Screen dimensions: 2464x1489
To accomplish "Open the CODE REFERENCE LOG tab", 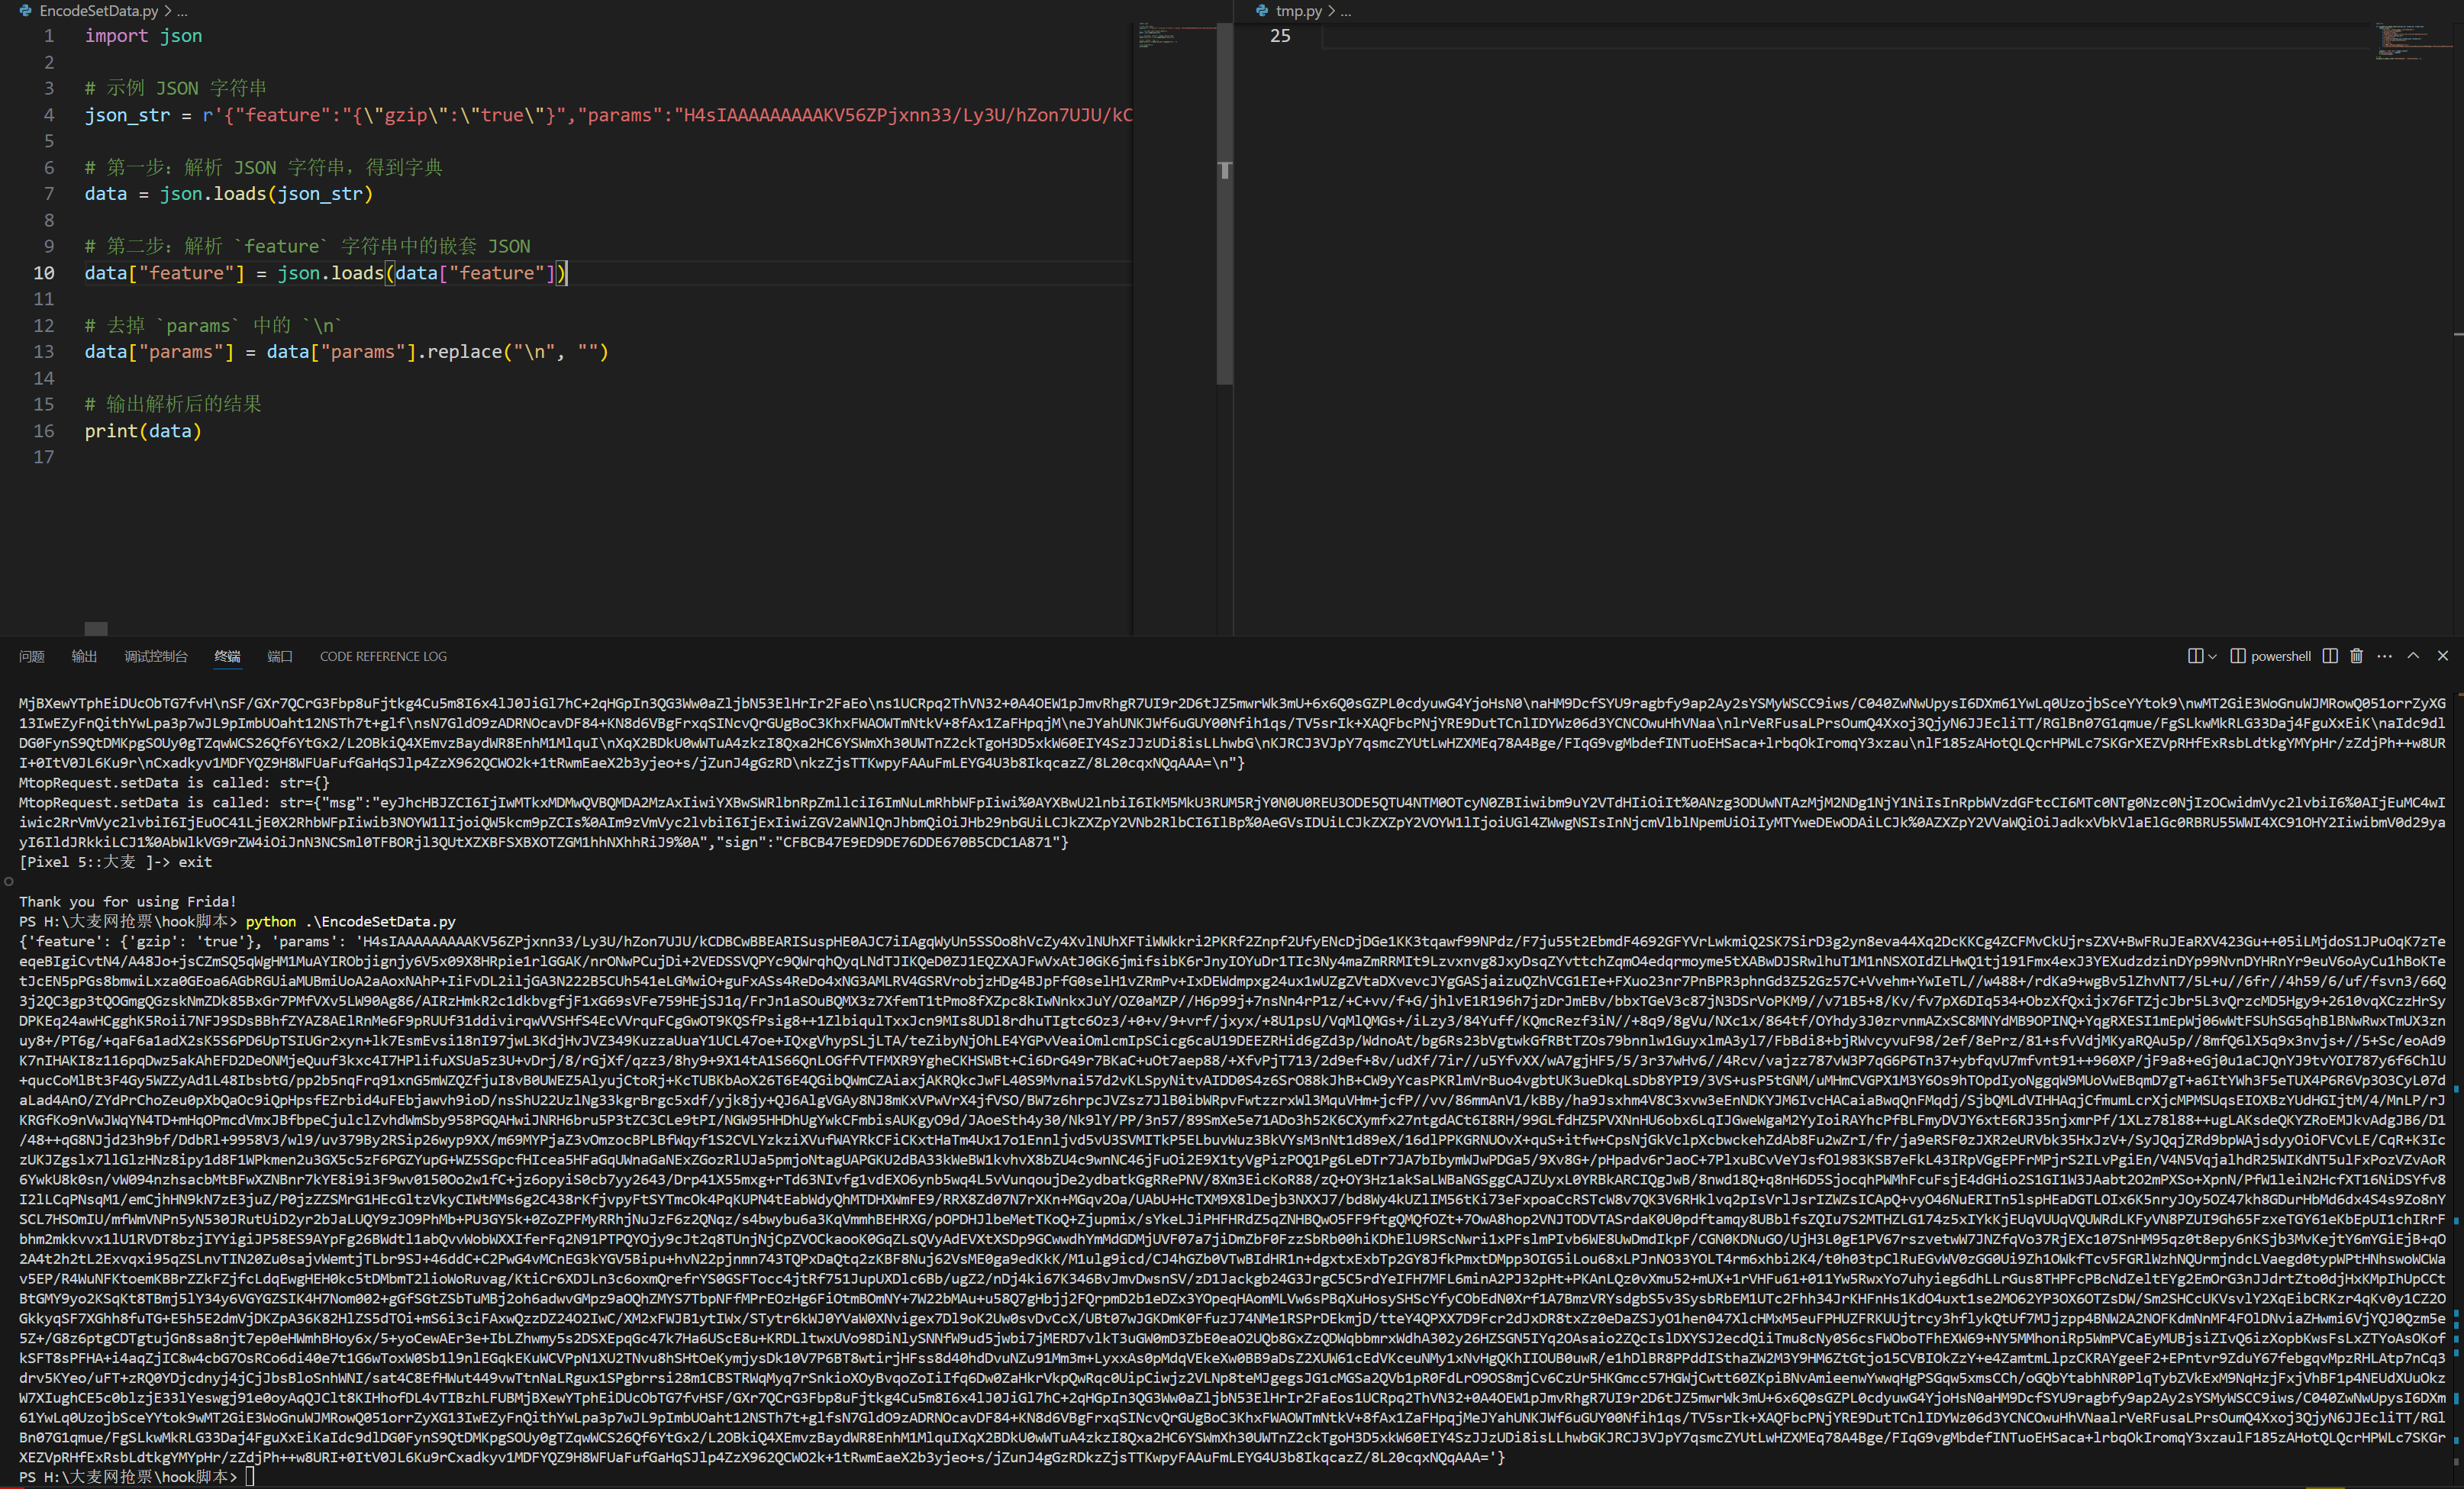I will point(383,656).
